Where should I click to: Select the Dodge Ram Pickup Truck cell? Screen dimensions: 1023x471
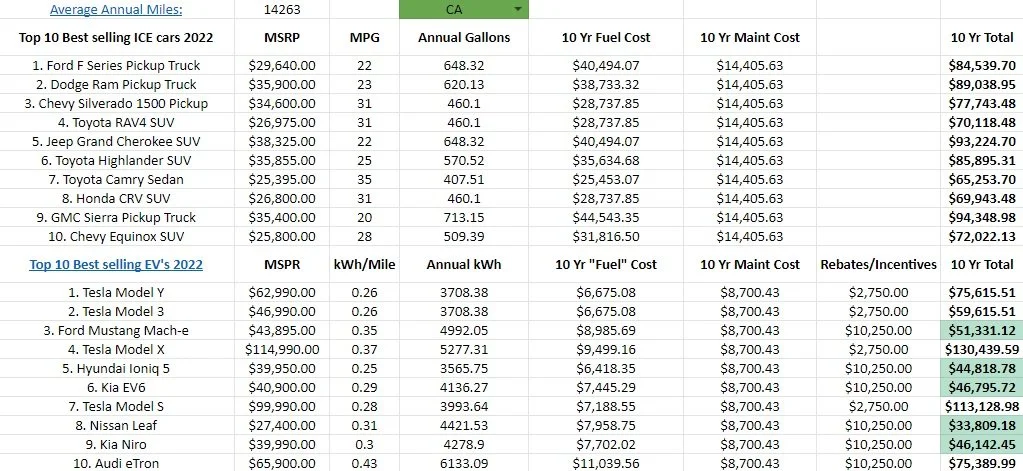tap(116, 84)
